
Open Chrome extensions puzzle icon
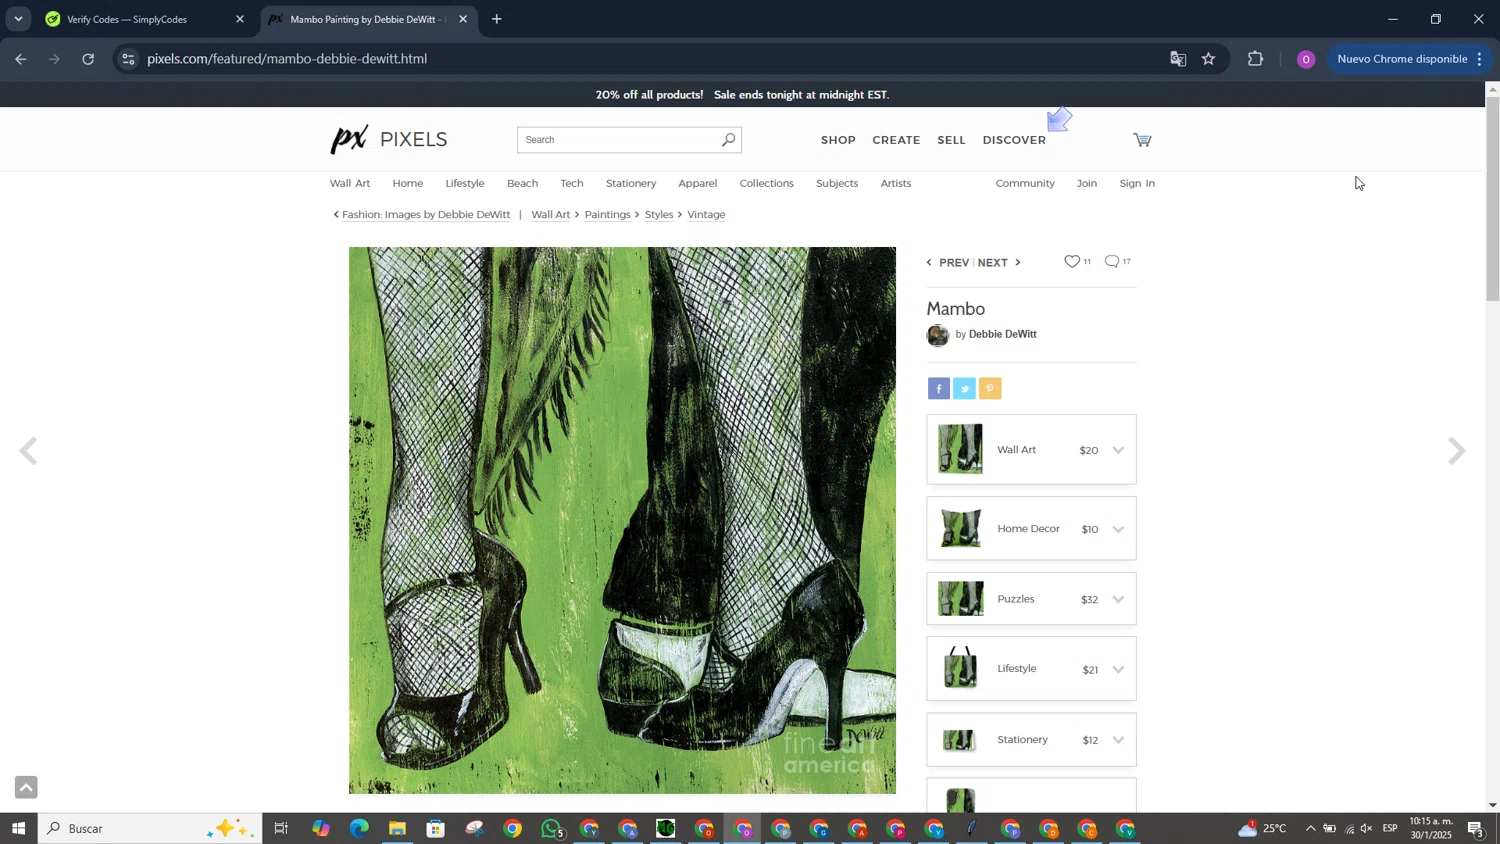(1256, 59)
